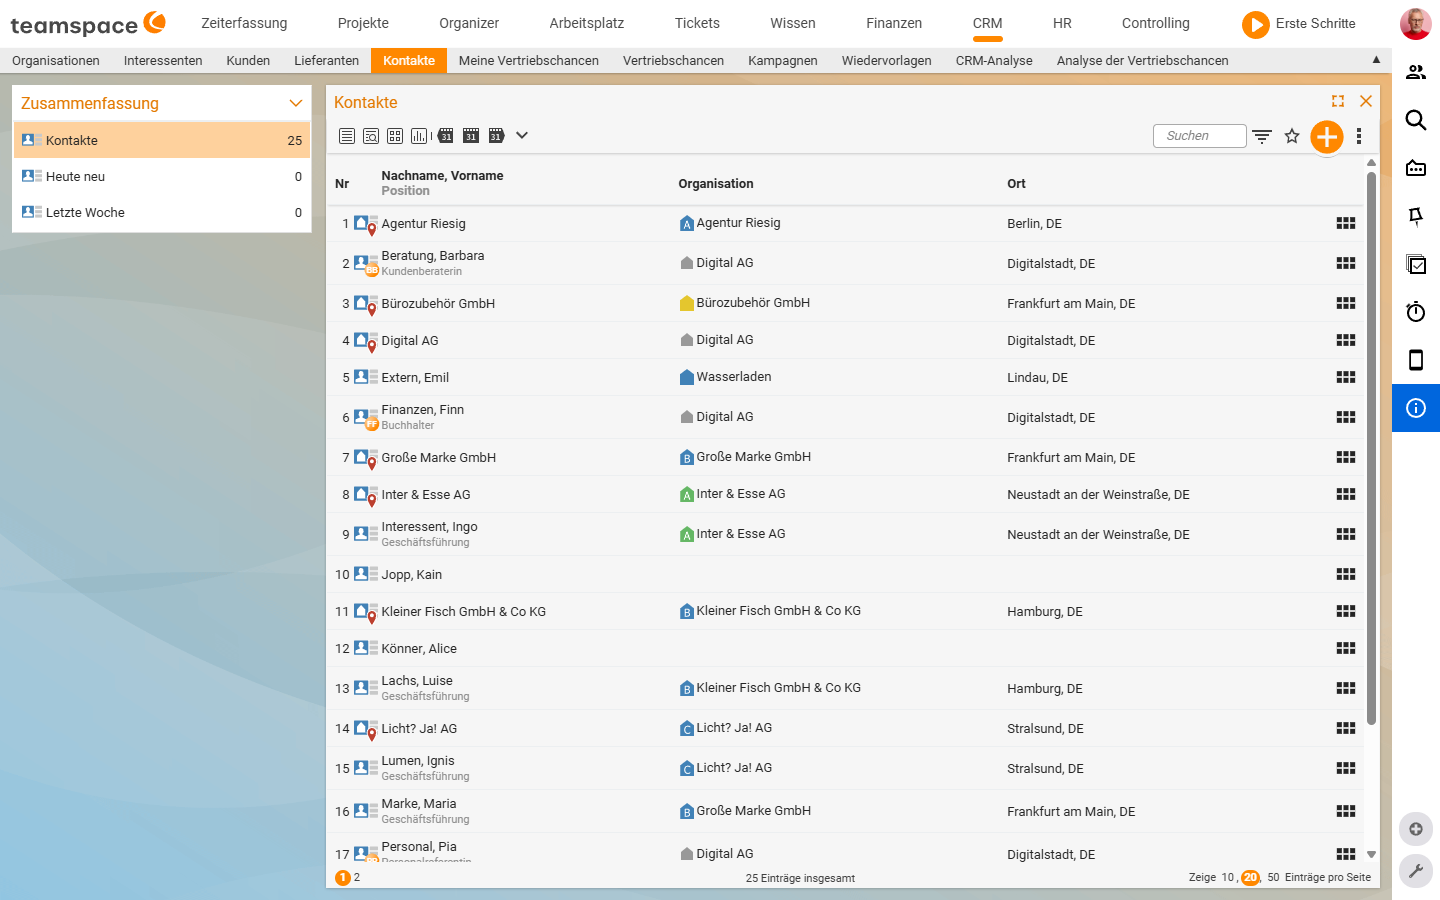Image resolution: width=1440 pixels, height=900 pixels.
Task: Collapse the submenu bar with the up arrow
Action: (x=1376, y=60)
